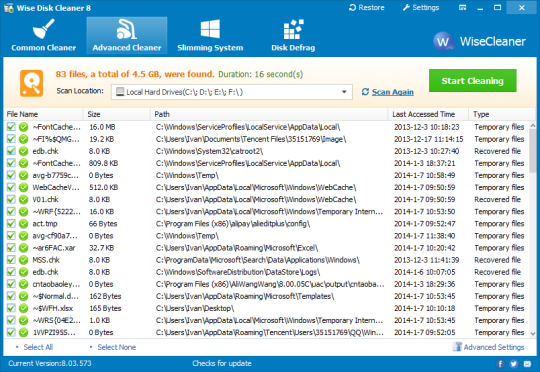Click green status icon for ~$WFH.xlsx row

point(23,308)
